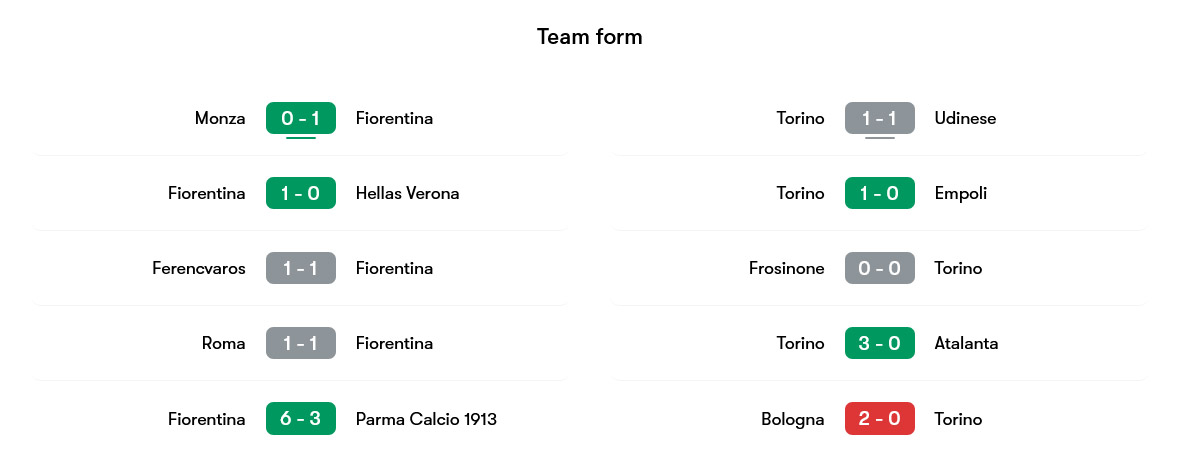Click the Monza 0 - 1 Fiorentina score badge
This screenshot has width=1183, height=462.
point(300,118)
